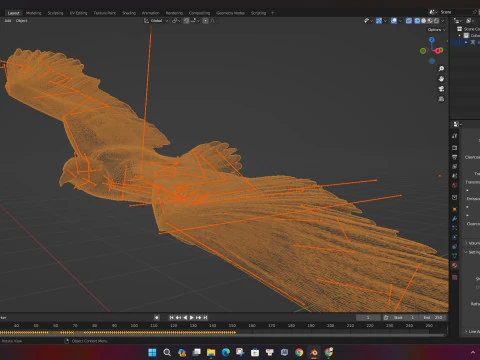Open the snapping options dropdown
Viewport: 480px width, 360px height.
click(x=195, y=21)
